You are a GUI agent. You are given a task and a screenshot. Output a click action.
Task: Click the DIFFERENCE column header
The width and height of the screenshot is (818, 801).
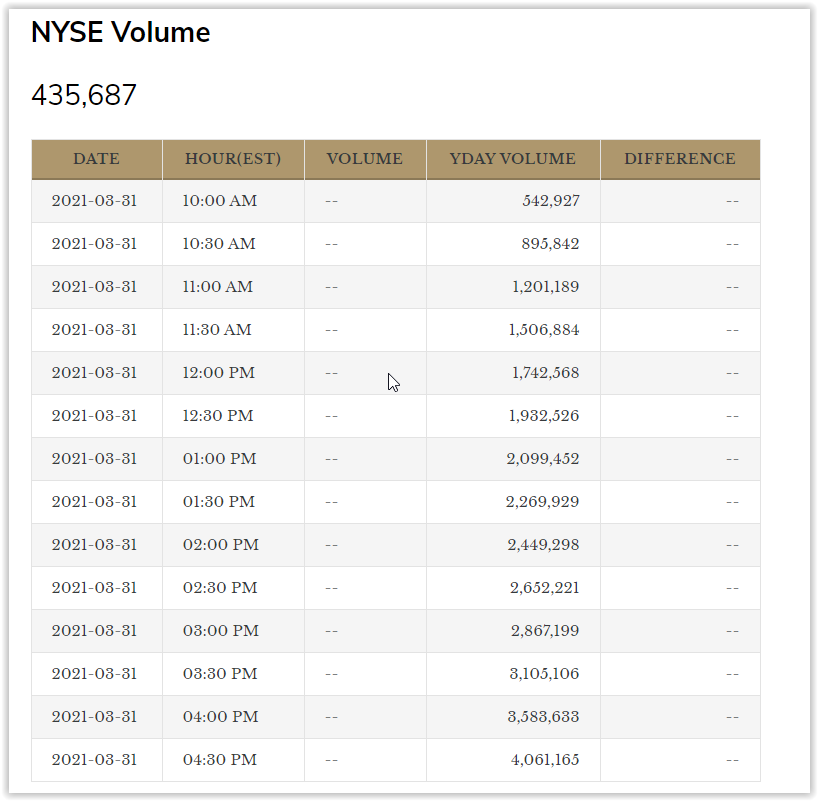point(680,159)
